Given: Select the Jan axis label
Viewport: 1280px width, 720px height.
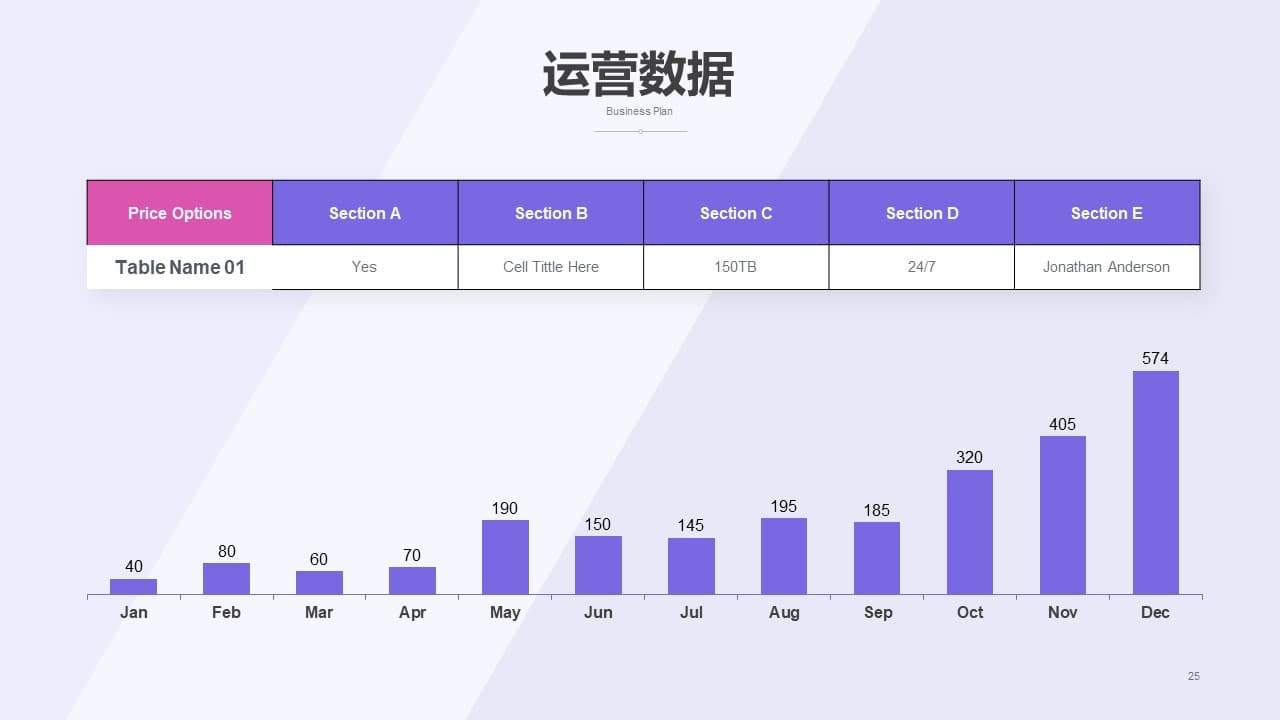Looking at the screenshot, I should [x=134, y=612].
